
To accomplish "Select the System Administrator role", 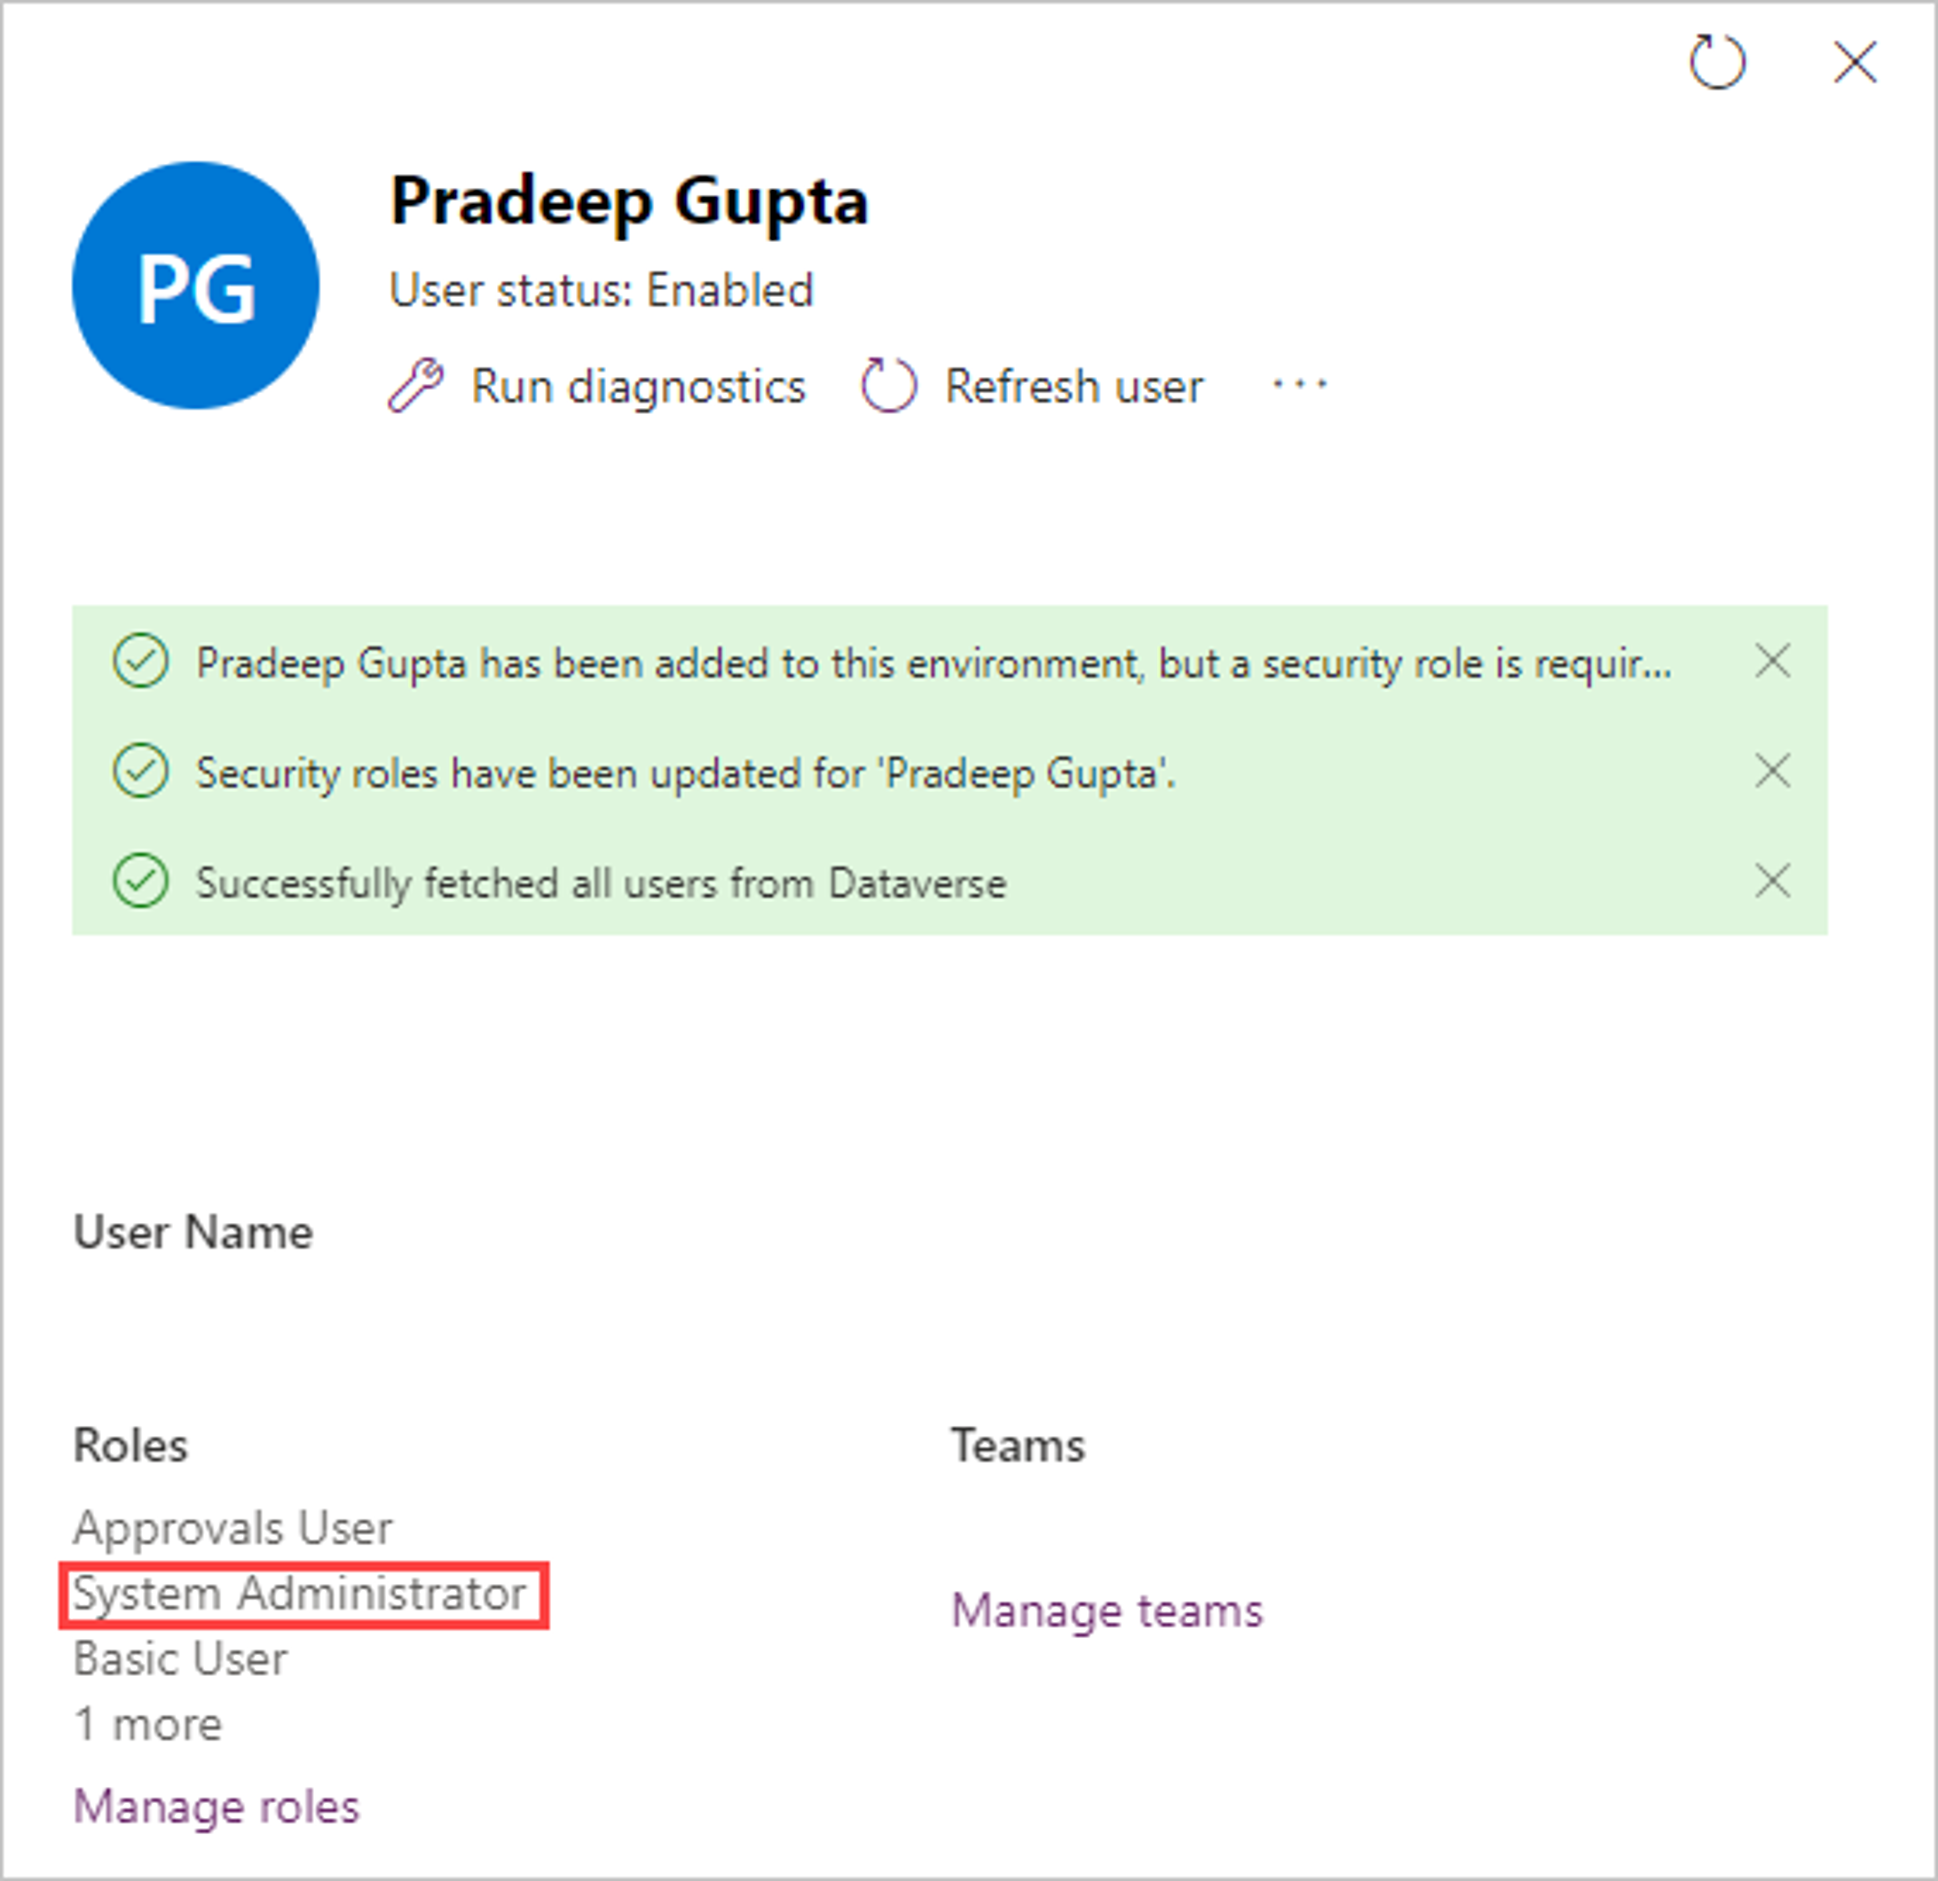I will (x=300, y=1593).
